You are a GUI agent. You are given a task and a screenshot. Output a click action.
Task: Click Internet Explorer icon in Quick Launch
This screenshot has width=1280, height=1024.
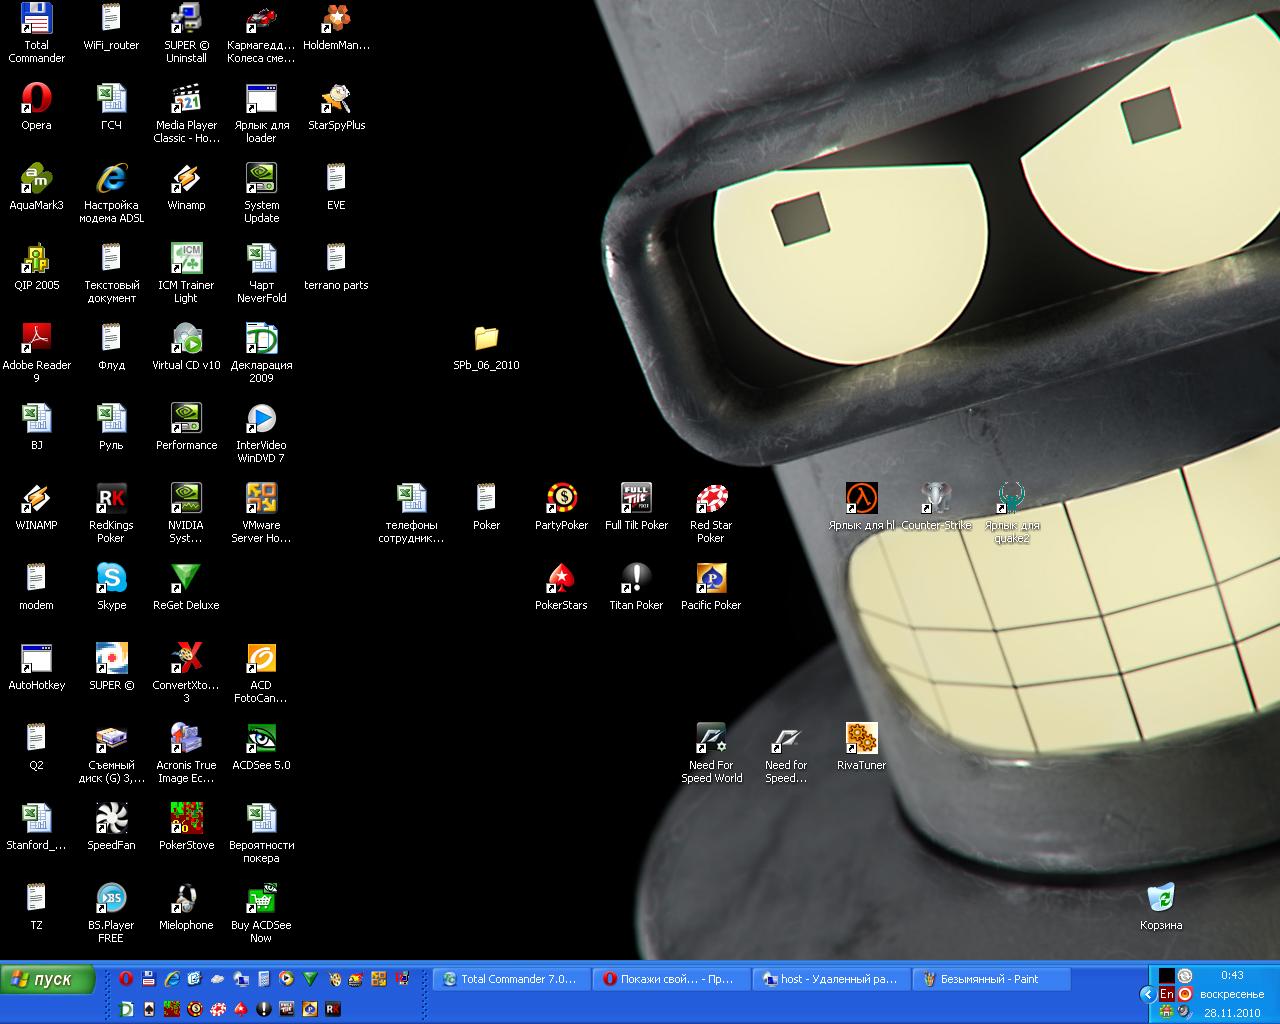pyautogui.click(x=172, y=979)
